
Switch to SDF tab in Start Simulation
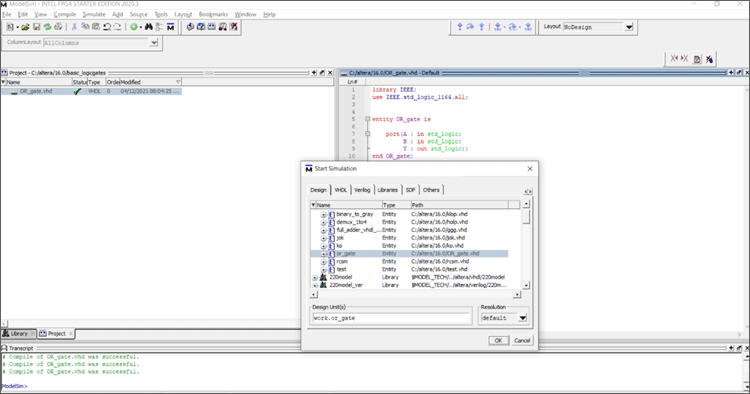point(410,190)
